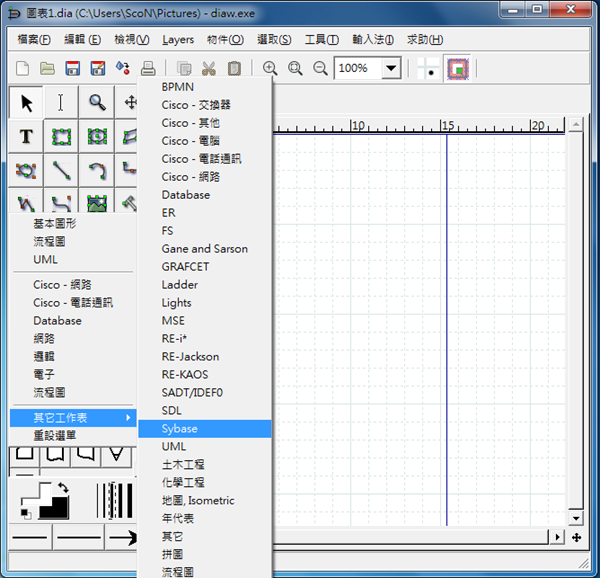Toggle snap-to-grid button in toolbar

pyautogui.click(x=429, y=69)
